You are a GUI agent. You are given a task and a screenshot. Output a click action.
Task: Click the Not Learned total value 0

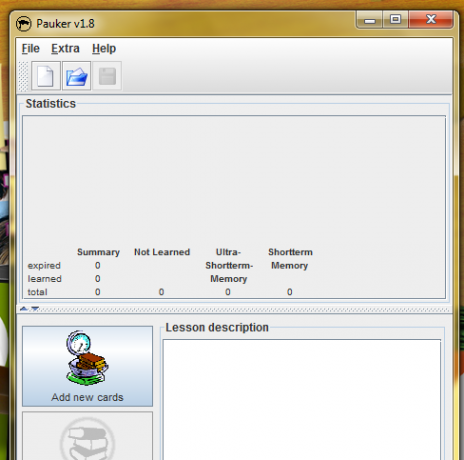coord(161,292)
